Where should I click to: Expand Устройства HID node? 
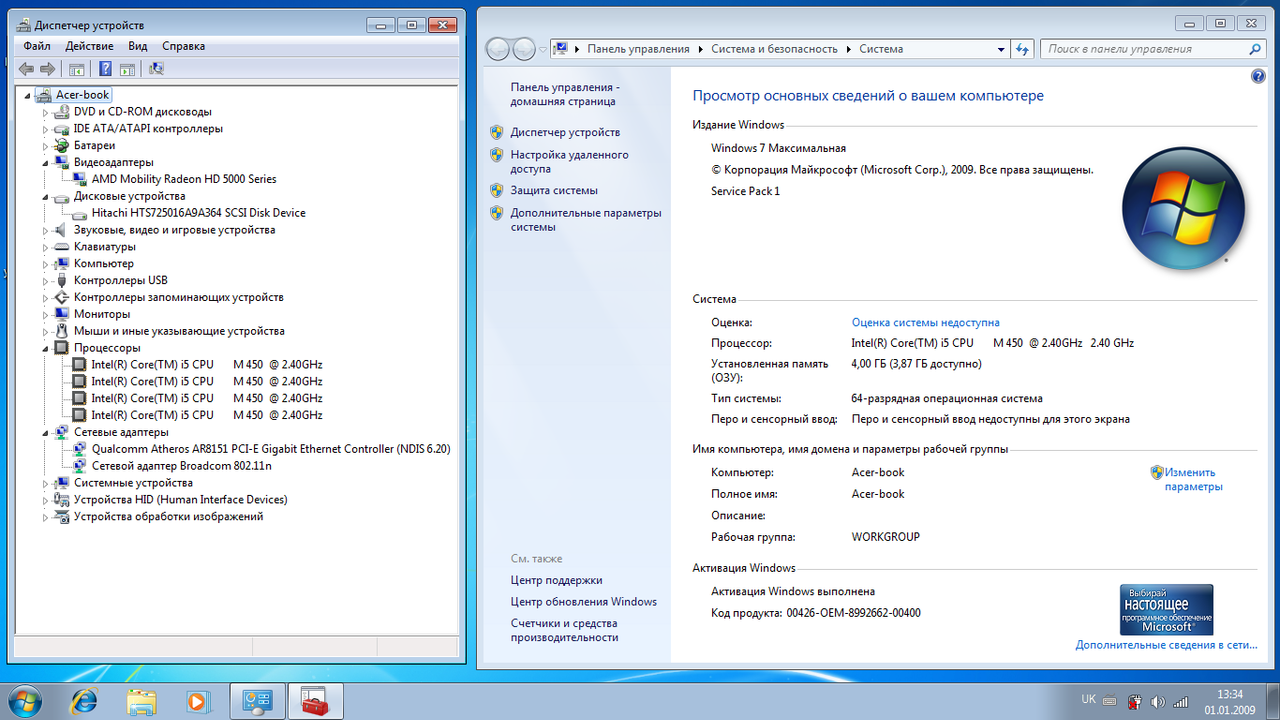tap(45, 500)
